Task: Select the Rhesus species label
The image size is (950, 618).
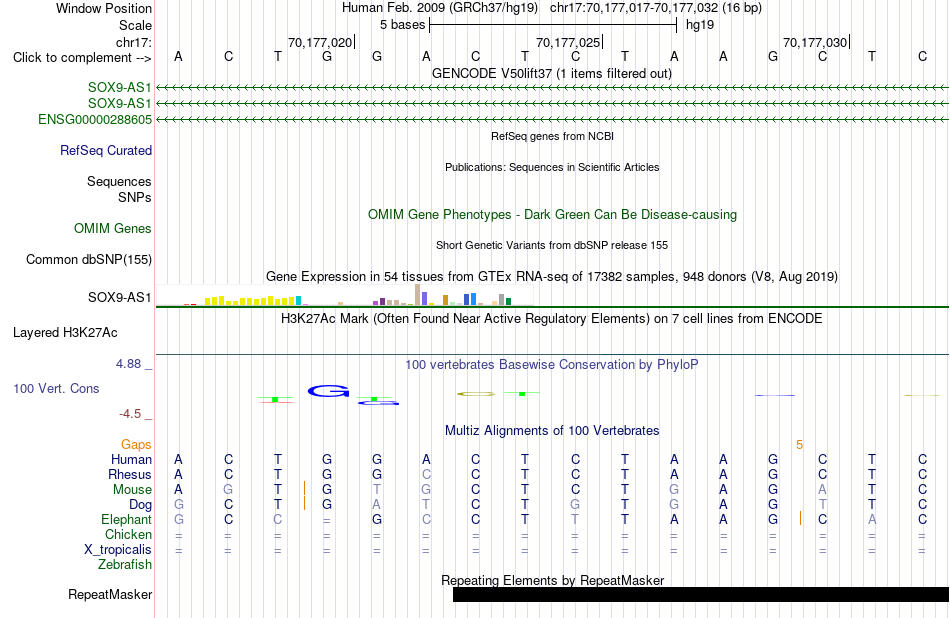Action: [x=130, y=474]
